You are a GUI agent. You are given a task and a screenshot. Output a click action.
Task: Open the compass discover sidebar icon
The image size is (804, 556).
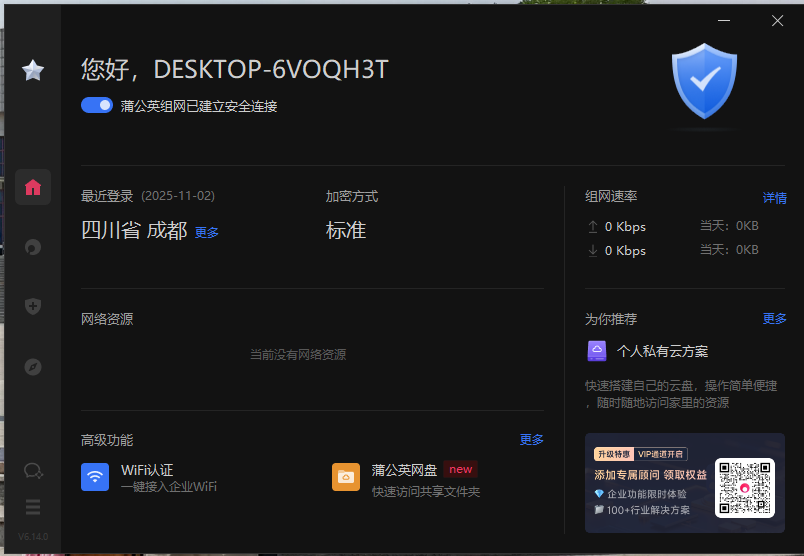click(x=33, y=367)
